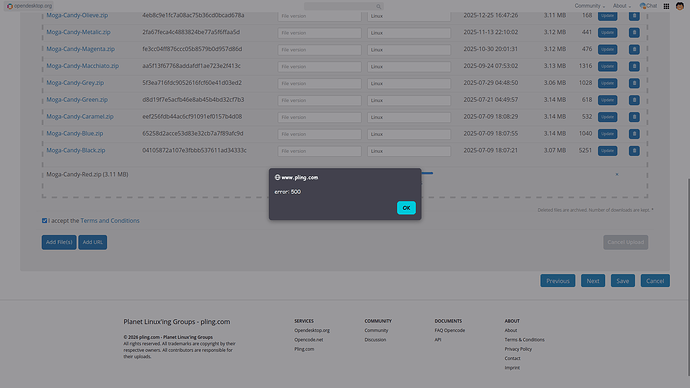Open the Moga-Candy-Olieve.zip file link
The height and width of the screenshot is (388, 690).
77,15
